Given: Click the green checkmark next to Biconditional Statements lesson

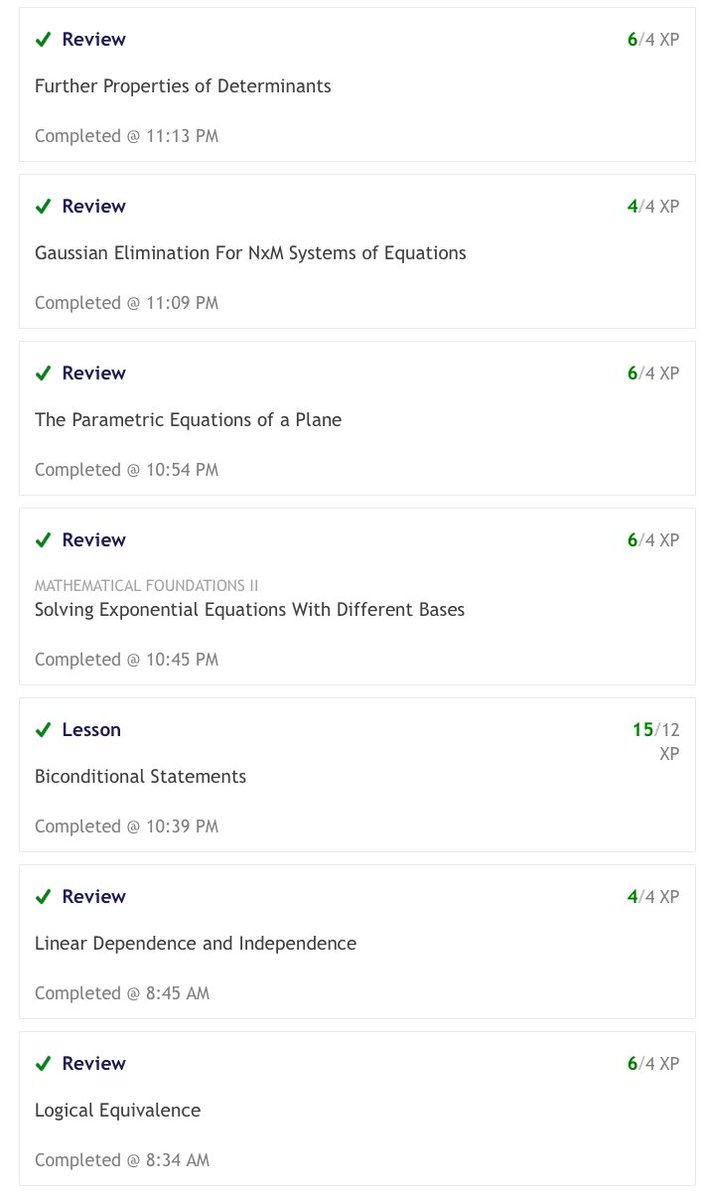Looking at the screenshot, I should pos(43,730).
